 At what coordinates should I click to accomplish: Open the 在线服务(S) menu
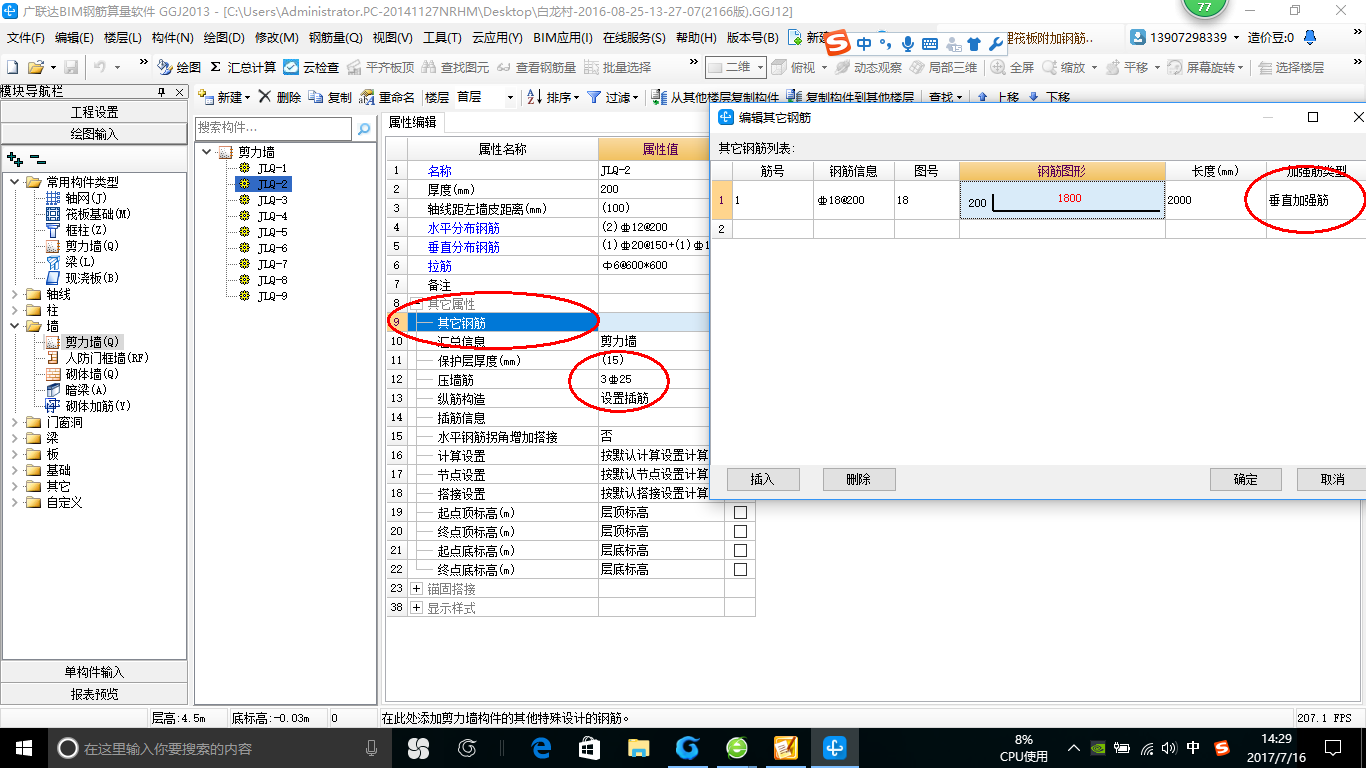[x=634, y=38]
